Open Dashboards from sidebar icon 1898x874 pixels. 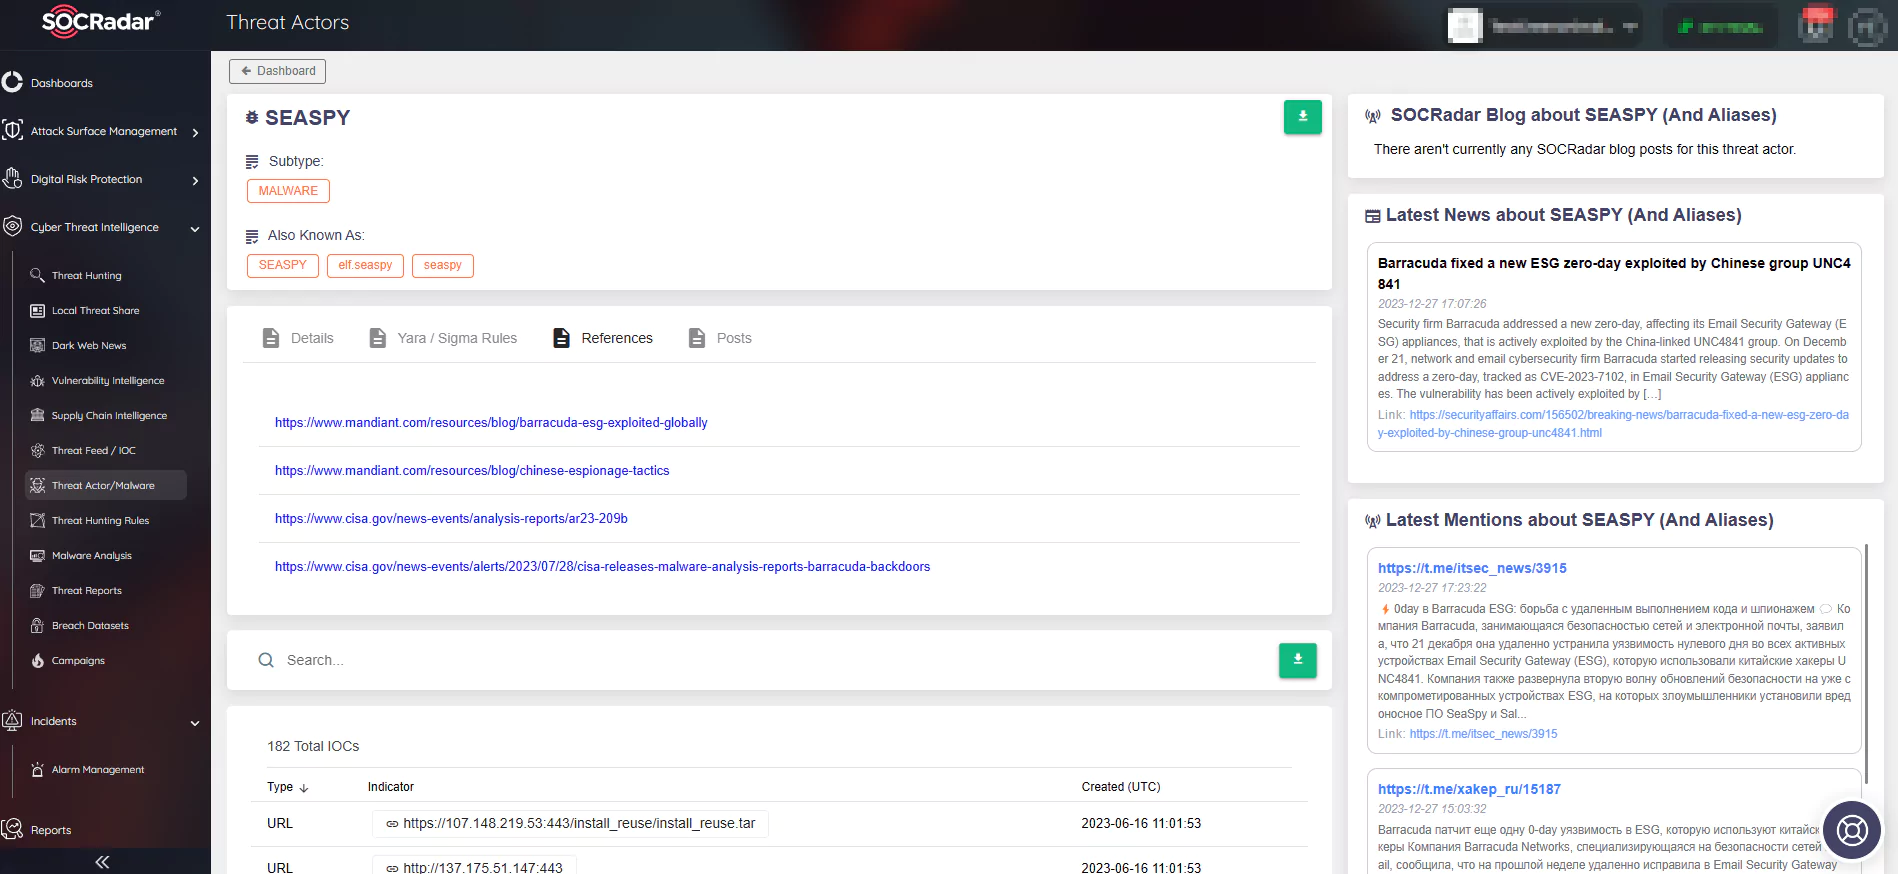coord(12,82)
